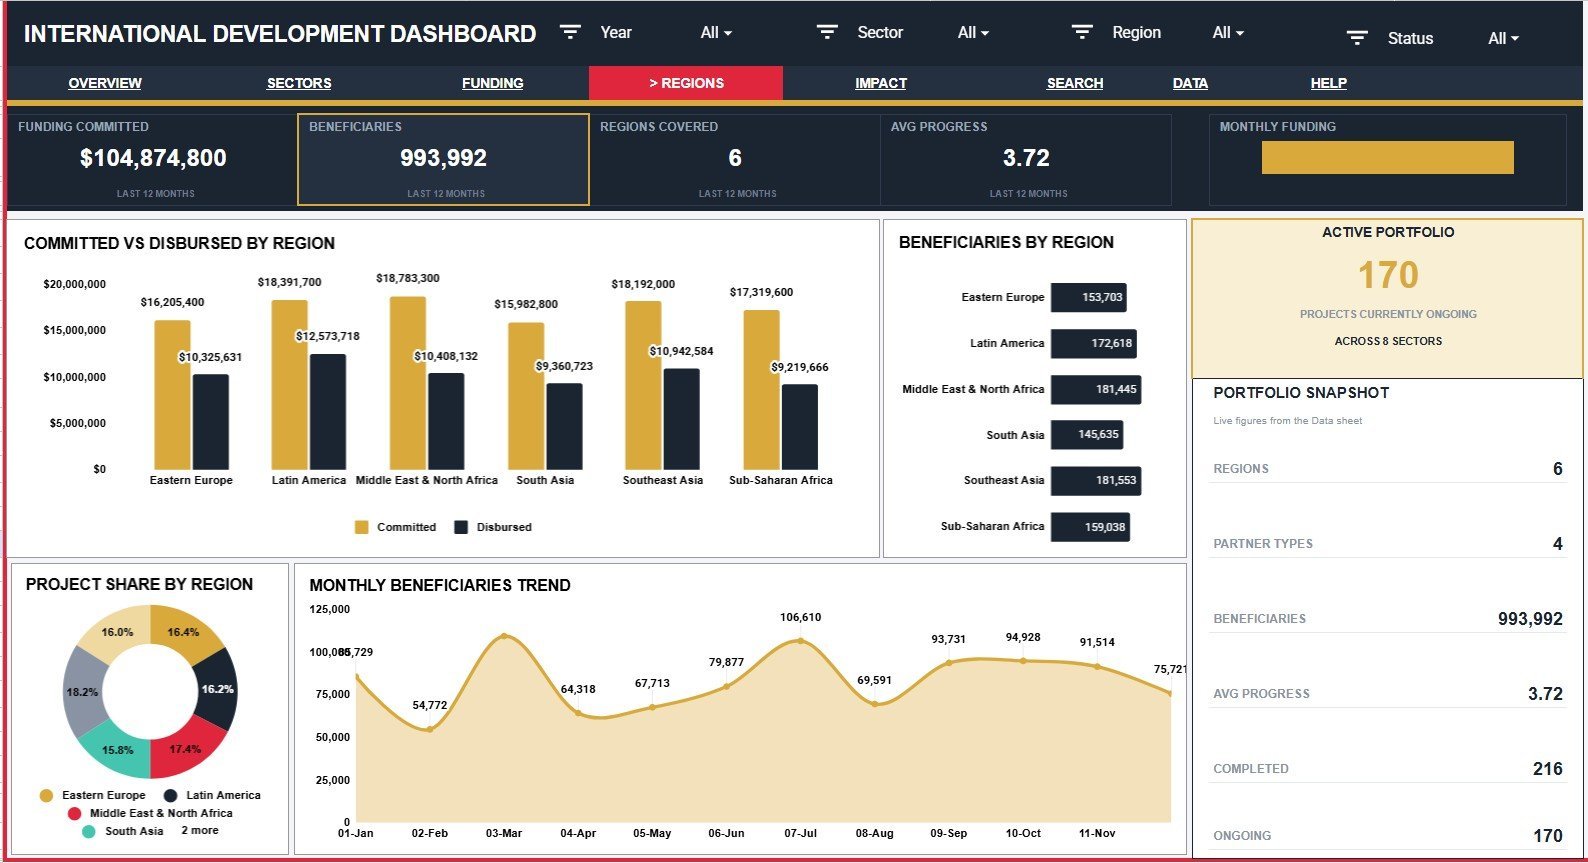Click South Asia disbursed bar $9,360,723

[564, 427]
